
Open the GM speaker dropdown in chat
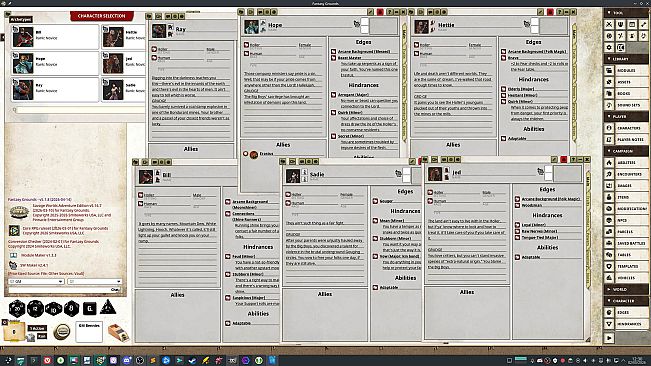[36, 281]
